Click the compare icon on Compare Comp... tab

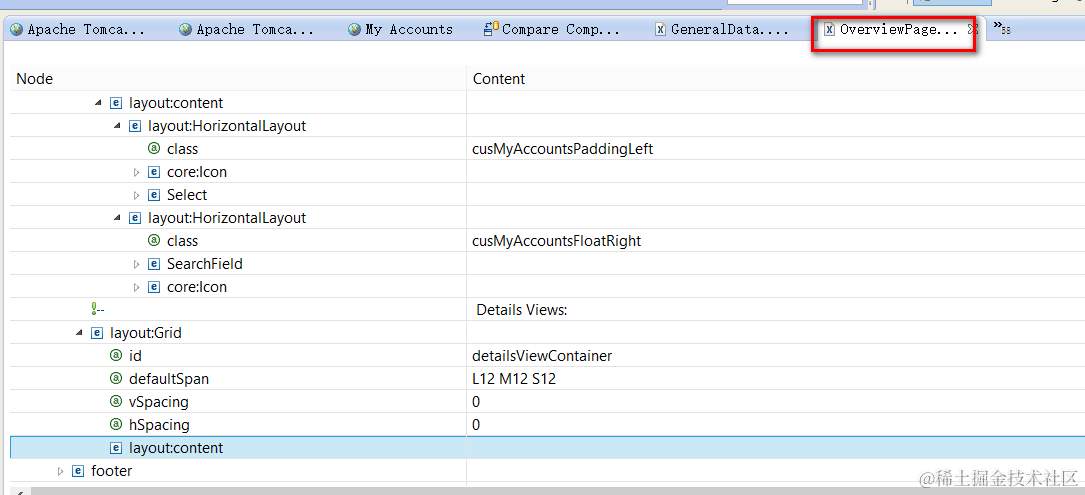point(491,29)
